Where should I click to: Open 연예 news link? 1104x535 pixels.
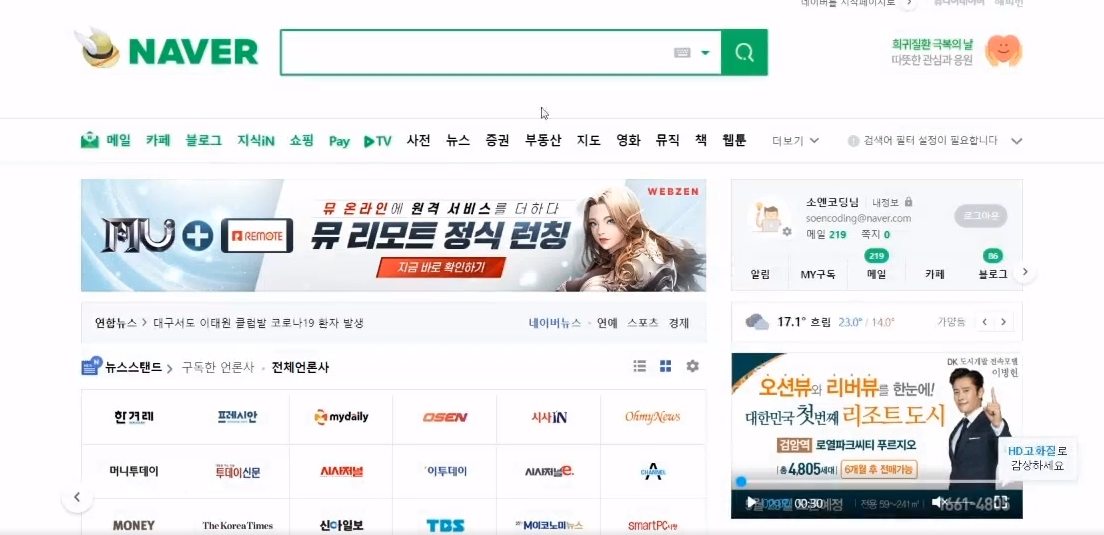pos(607,323)
